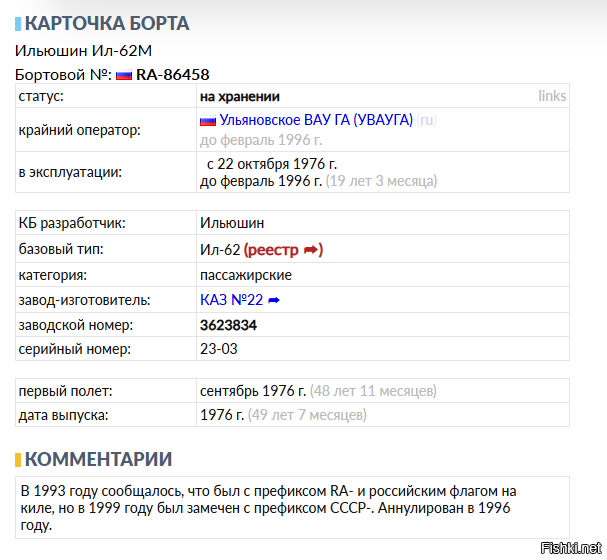Viewport: 607px width, 560px height.
Task: Click the release date value '1976 г.'
Action: click(222, 415)
